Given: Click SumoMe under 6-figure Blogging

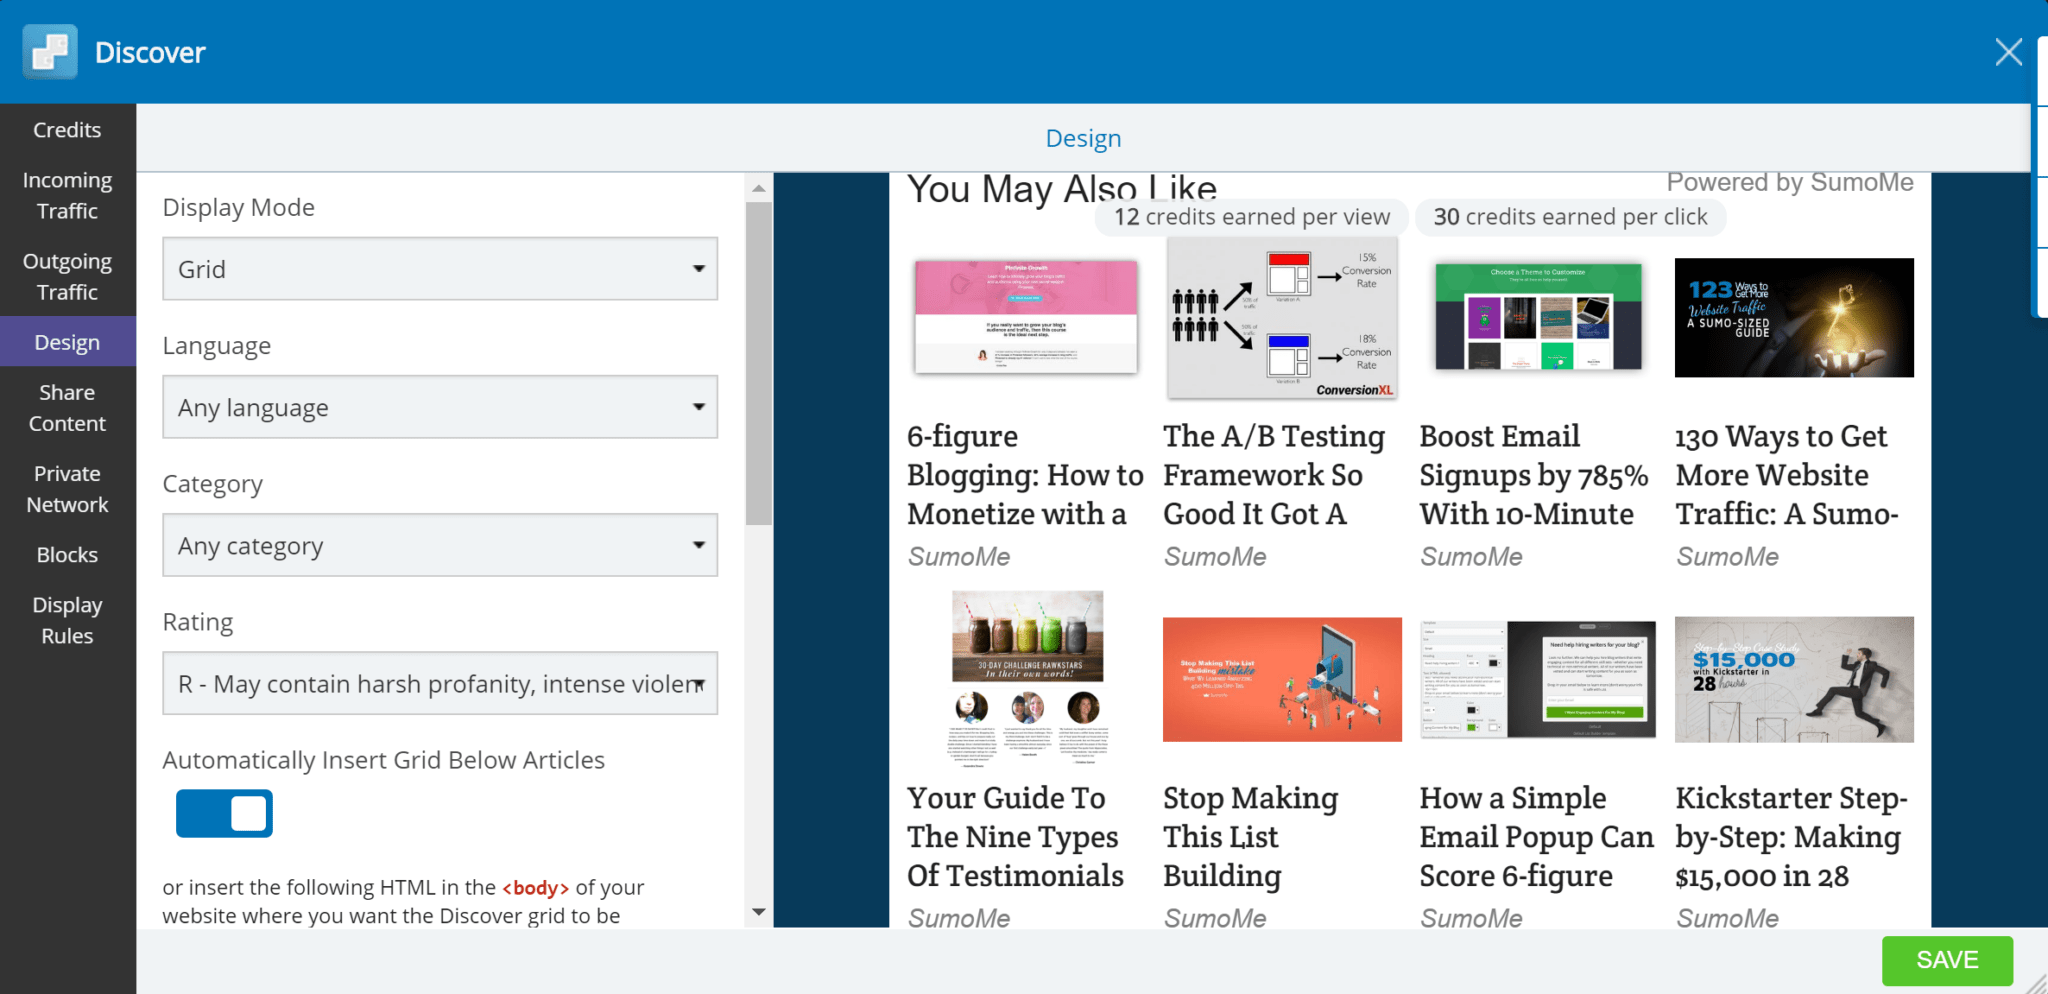Looking at the screenshot, I should 959,557.
